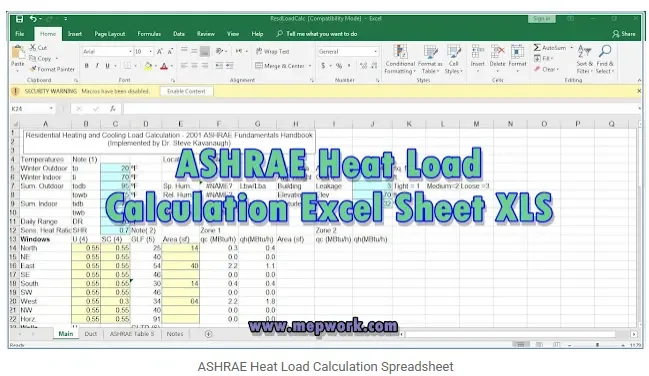Viewport: 649px width, 376px height.
Task: Add a new sheet with plus icon
Action: tap(208, 334)
